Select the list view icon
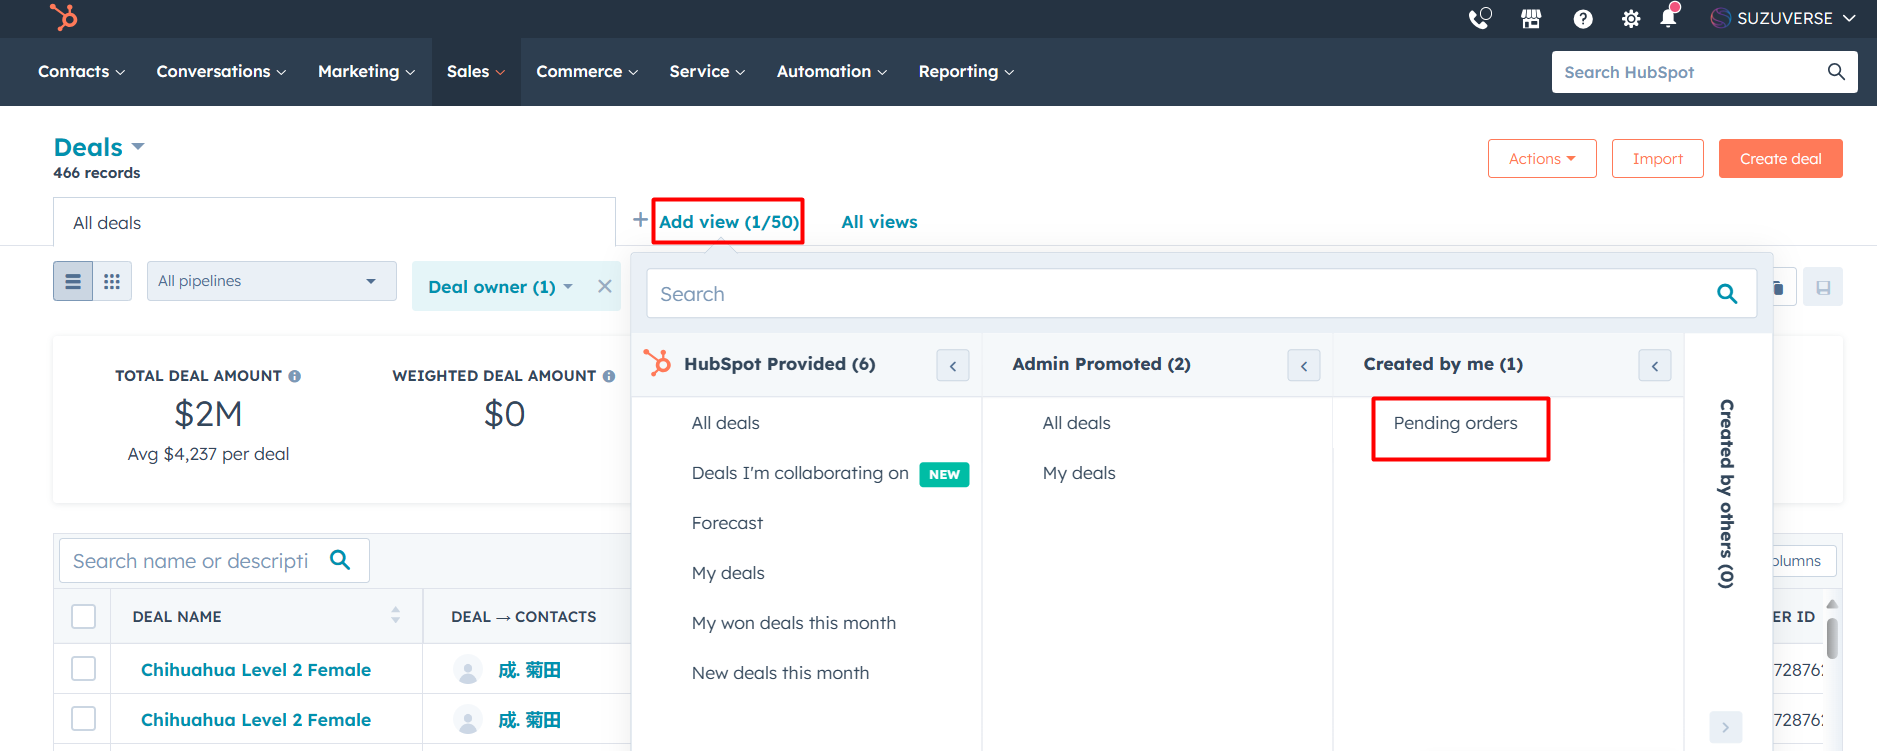The height and width of the screenshot is (751, 1877). tap(73, 282)
